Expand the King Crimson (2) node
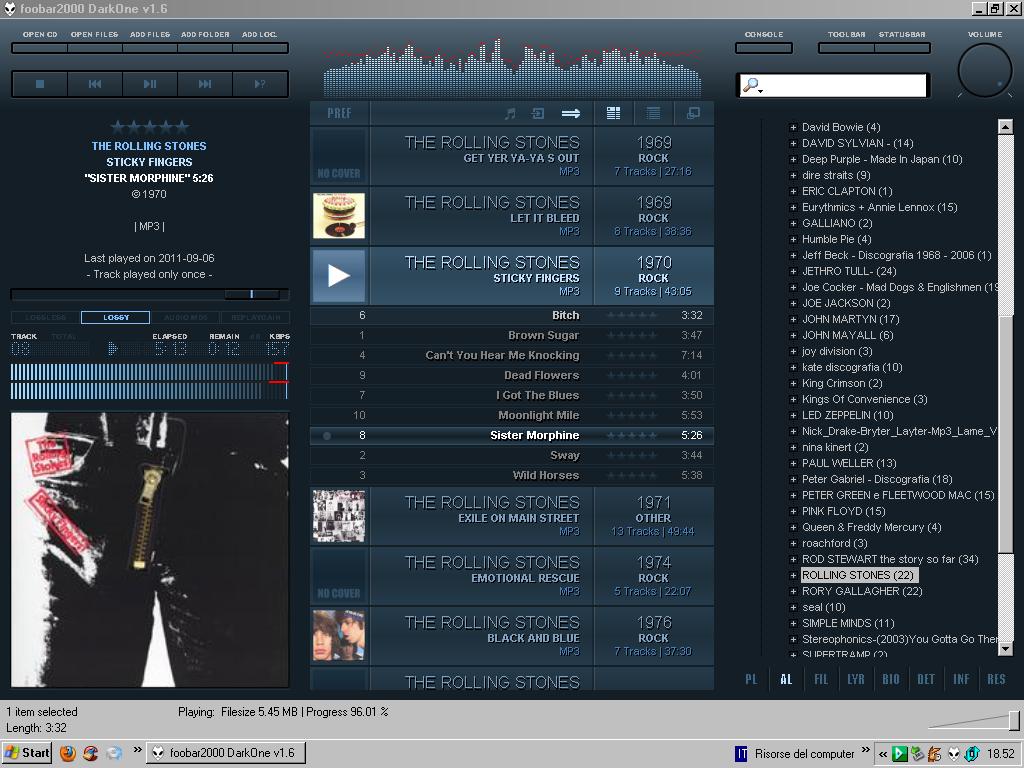The height and width of the screenshot is (768, 1024). tap(793, 383)
